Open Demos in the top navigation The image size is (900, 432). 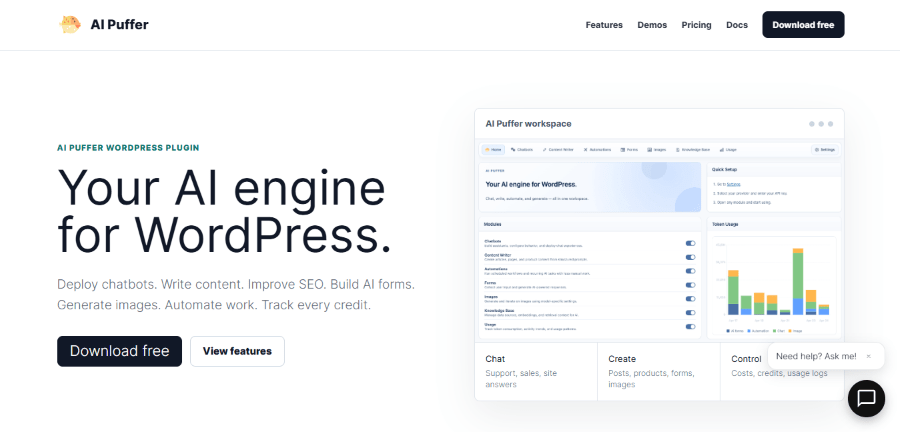652,25
